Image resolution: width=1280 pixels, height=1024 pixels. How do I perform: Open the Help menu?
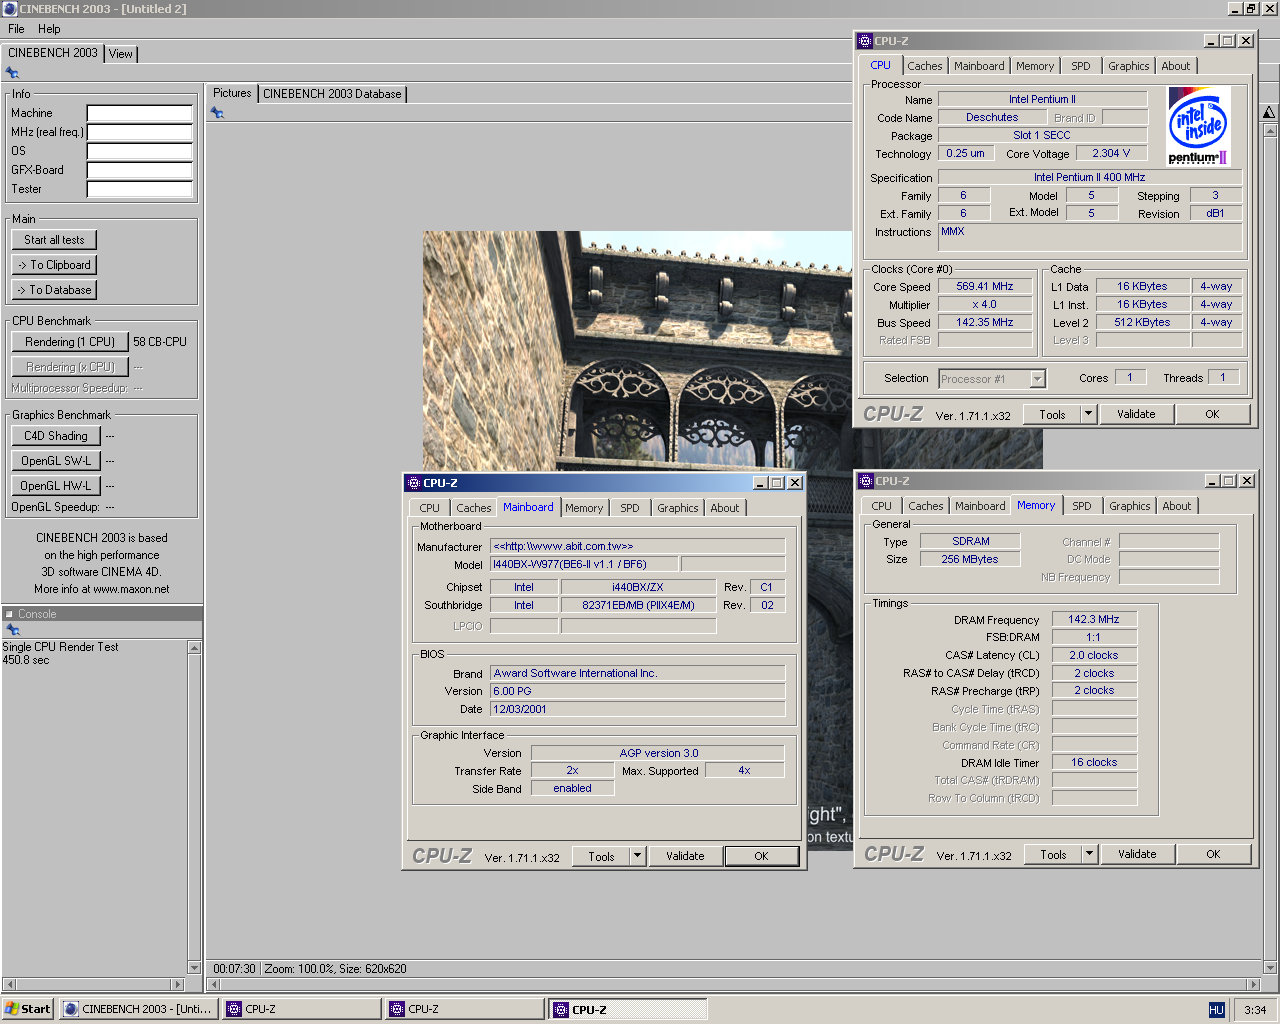tap(49, 29)
